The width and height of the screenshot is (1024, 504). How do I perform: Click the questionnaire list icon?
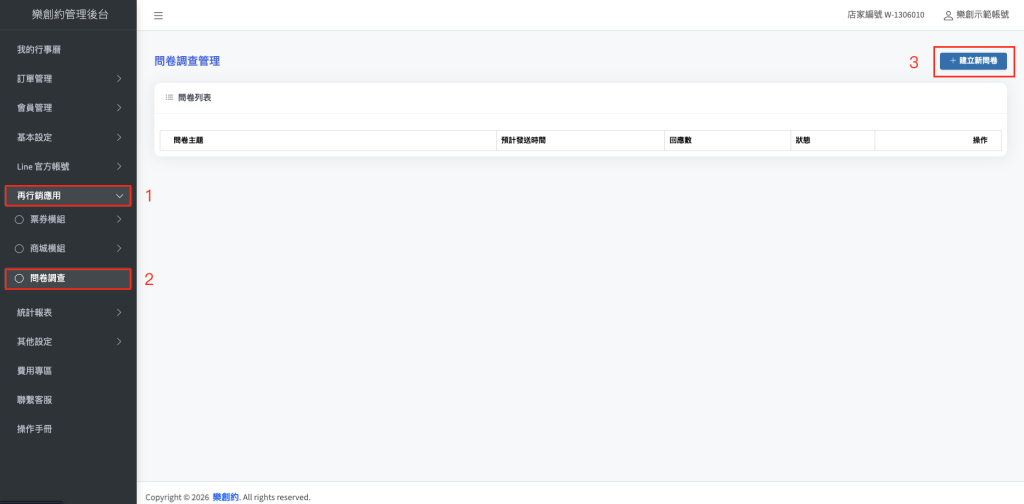pyautogui.click(x=169, y=98)
